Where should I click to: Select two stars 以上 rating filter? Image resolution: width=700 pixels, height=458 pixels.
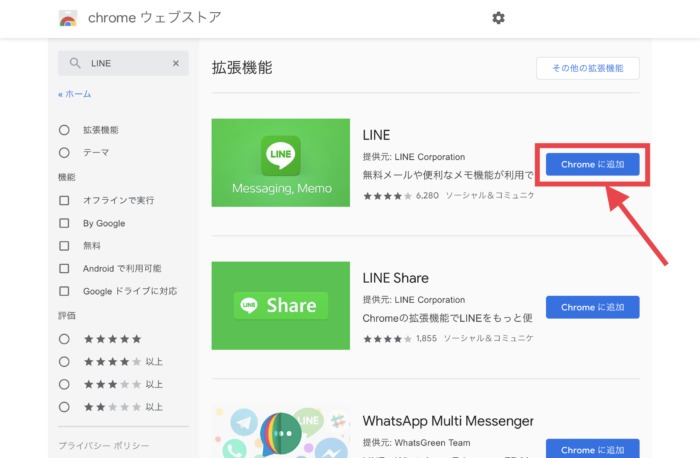[x=64, y=407]
